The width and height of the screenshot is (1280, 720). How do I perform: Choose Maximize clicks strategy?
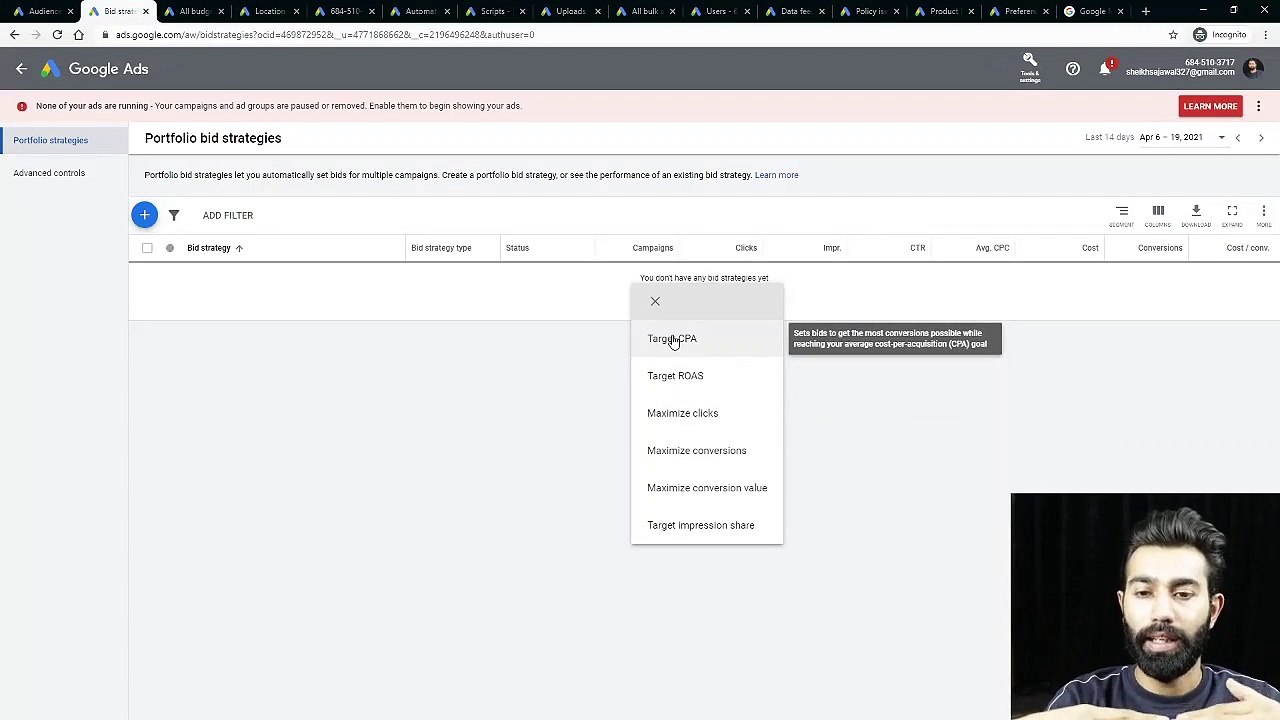coord(707,413)
